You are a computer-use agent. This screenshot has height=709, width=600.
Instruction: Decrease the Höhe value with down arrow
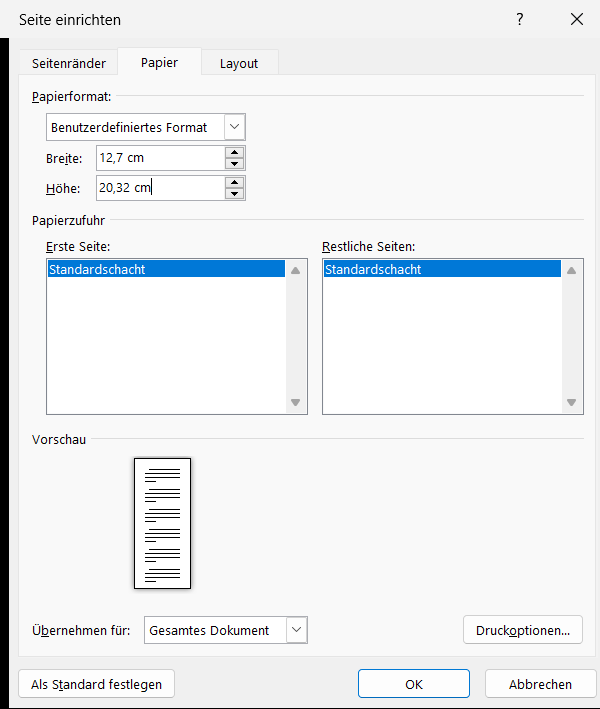(235, 194)
